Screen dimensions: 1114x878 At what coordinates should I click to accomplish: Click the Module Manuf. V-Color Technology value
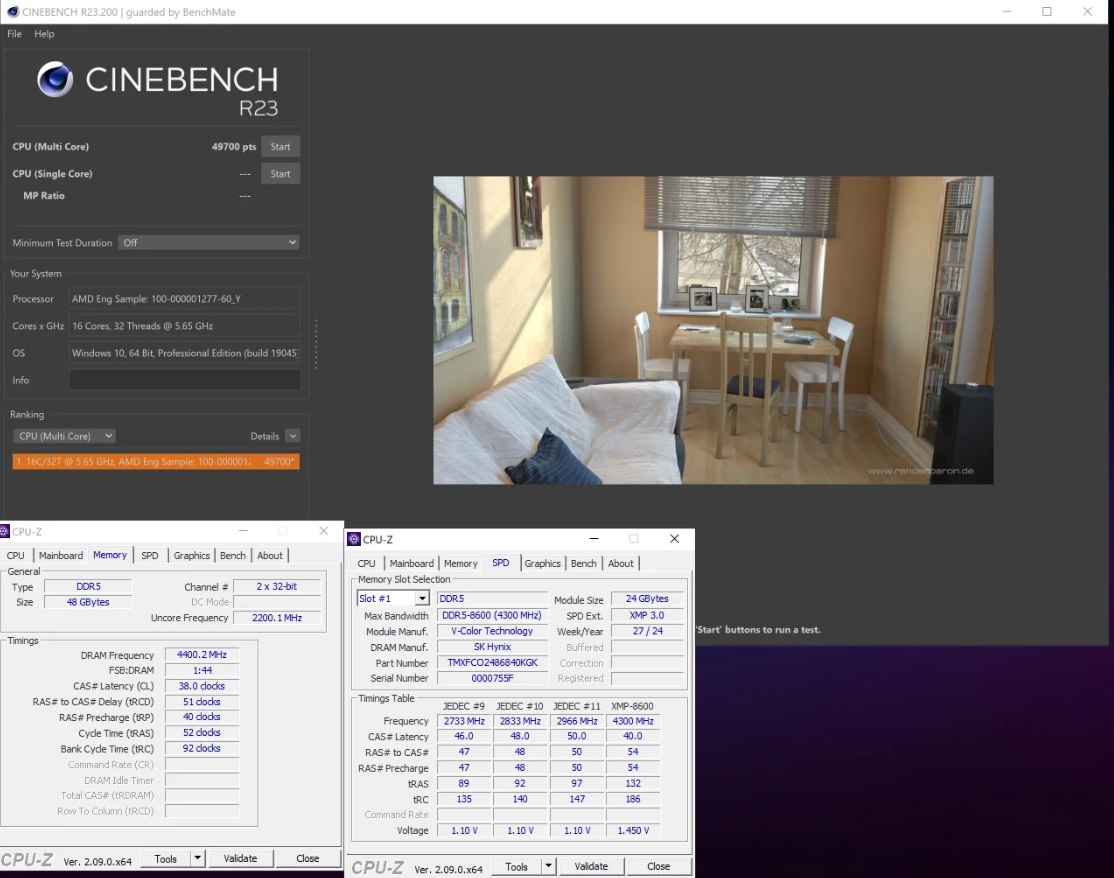[492, 632]
